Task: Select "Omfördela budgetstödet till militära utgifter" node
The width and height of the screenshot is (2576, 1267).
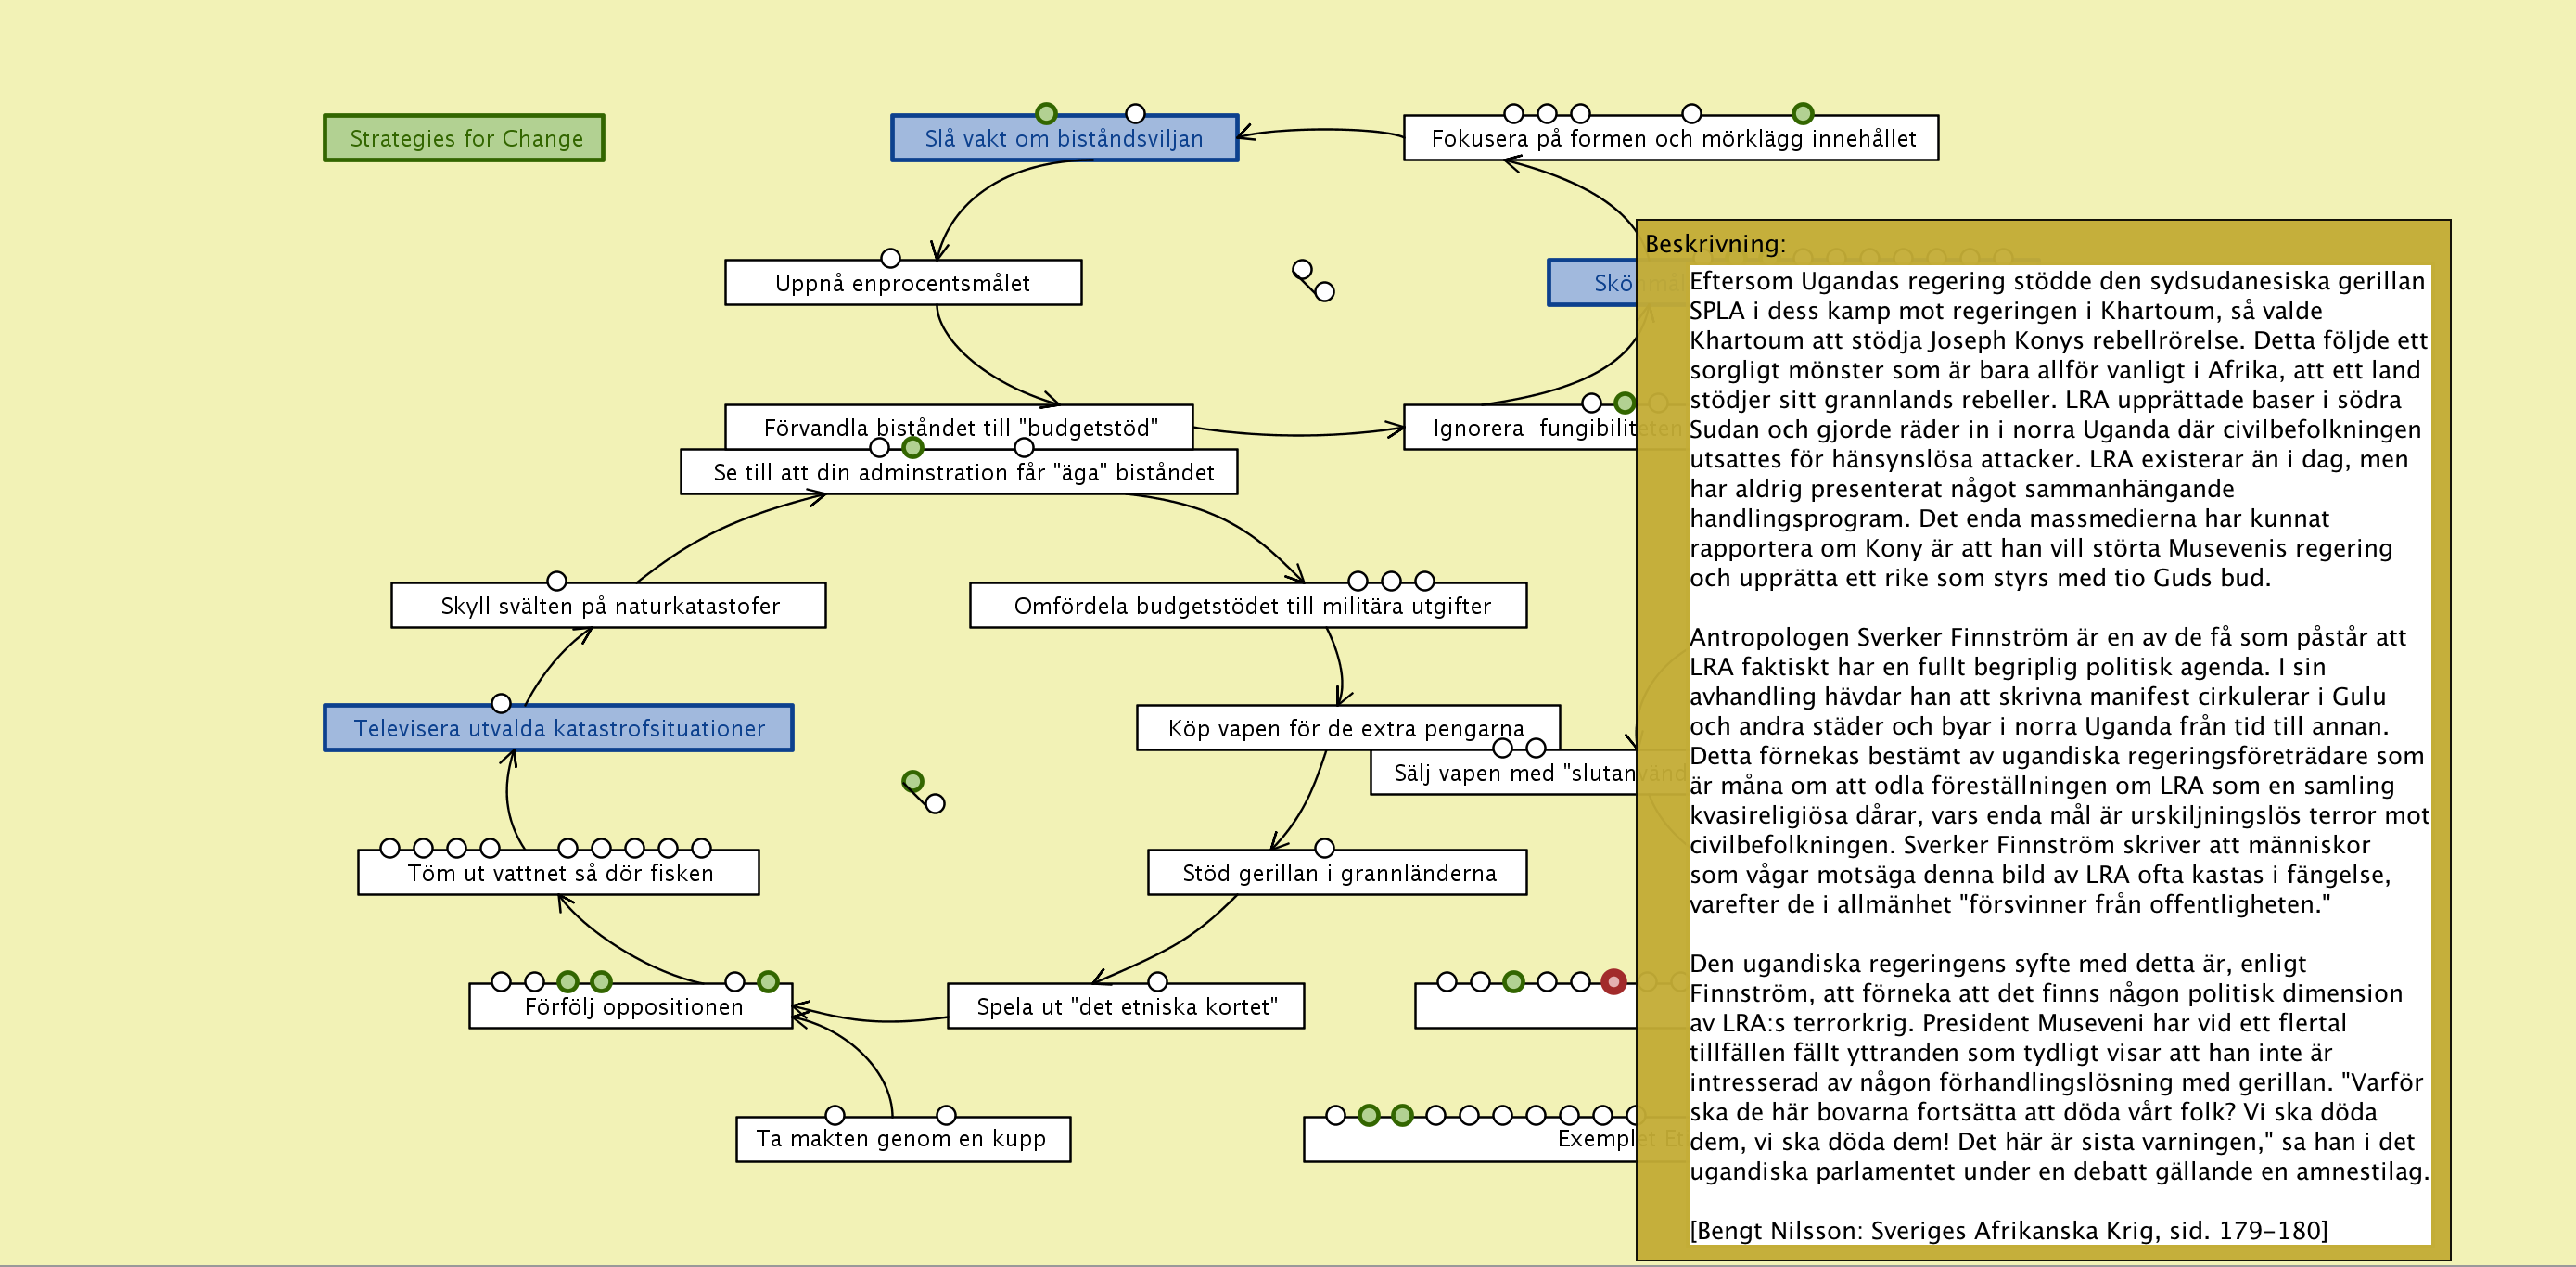Action: [1251, 606]
